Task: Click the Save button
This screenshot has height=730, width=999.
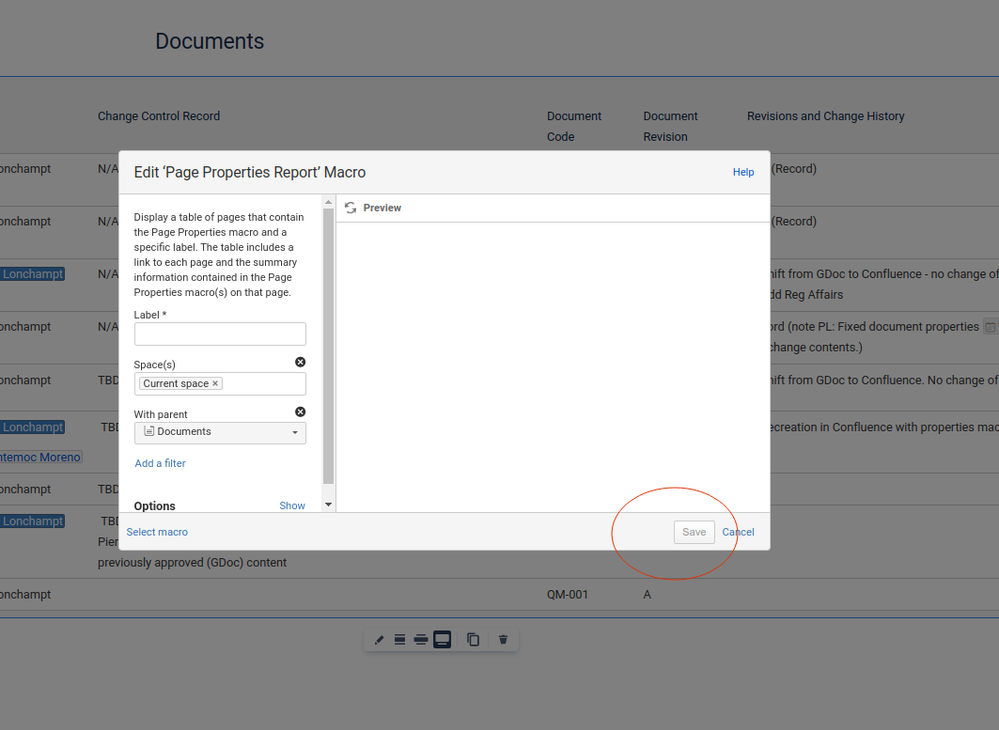Action: tap(694, 532)
